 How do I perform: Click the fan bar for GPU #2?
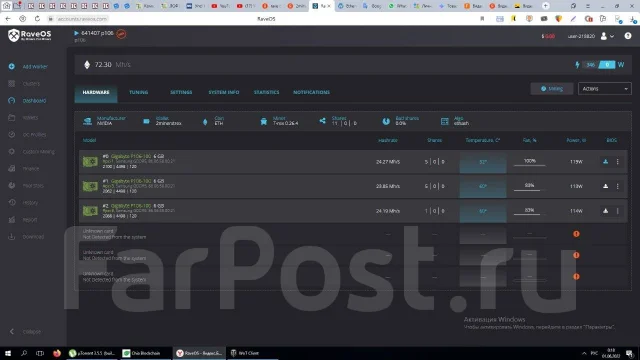click(x=529, y=211)
